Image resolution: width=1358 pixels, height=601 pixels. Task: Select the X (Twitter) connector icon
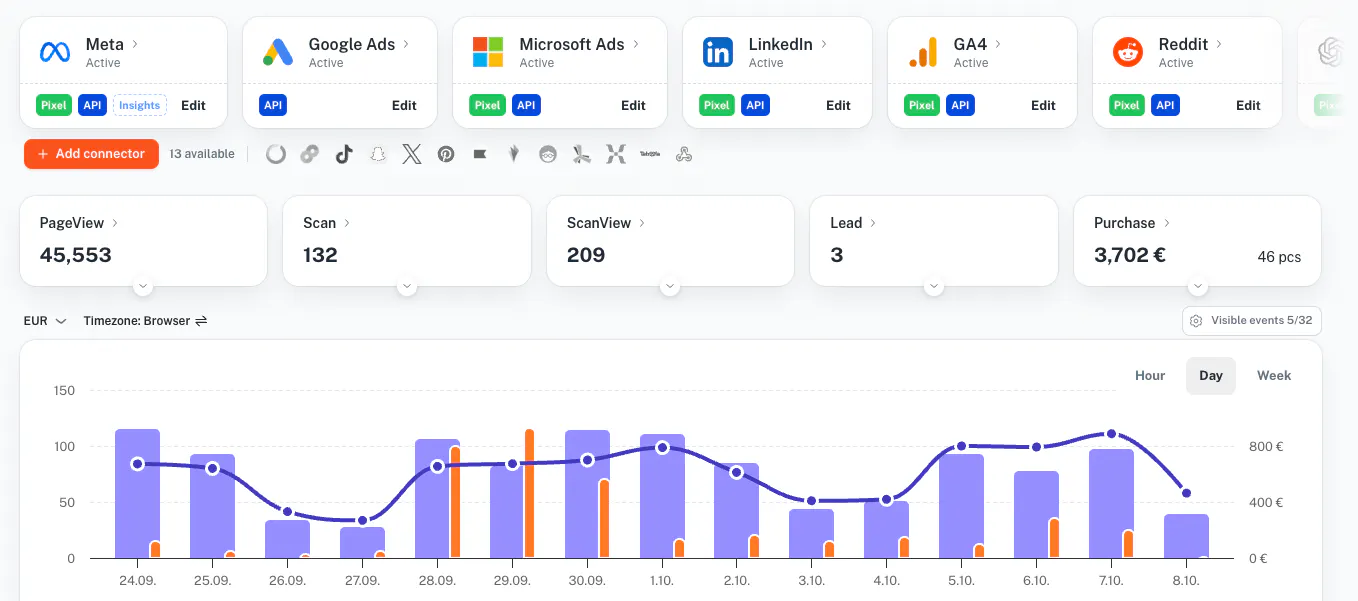(412, 154)
